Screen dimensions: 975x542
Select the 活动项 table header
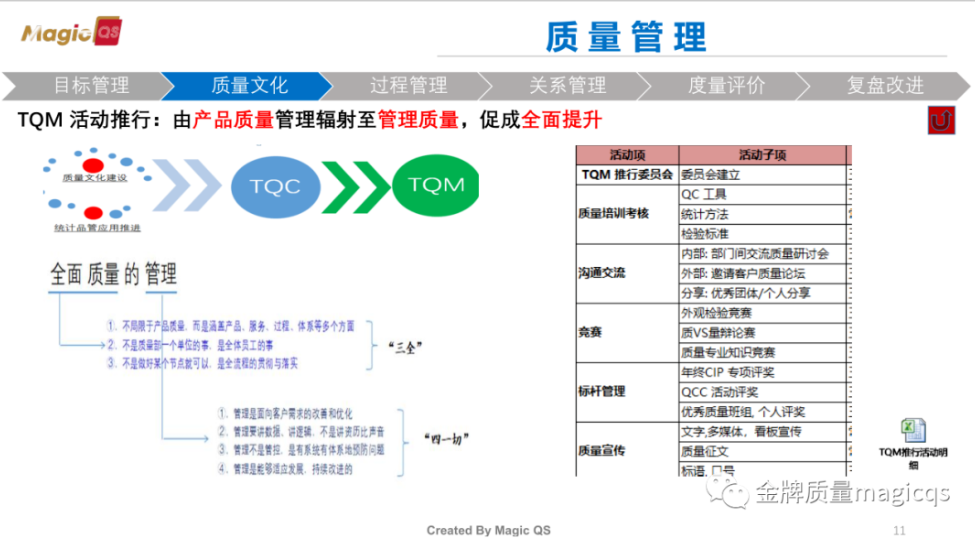[x=627, y=155]
